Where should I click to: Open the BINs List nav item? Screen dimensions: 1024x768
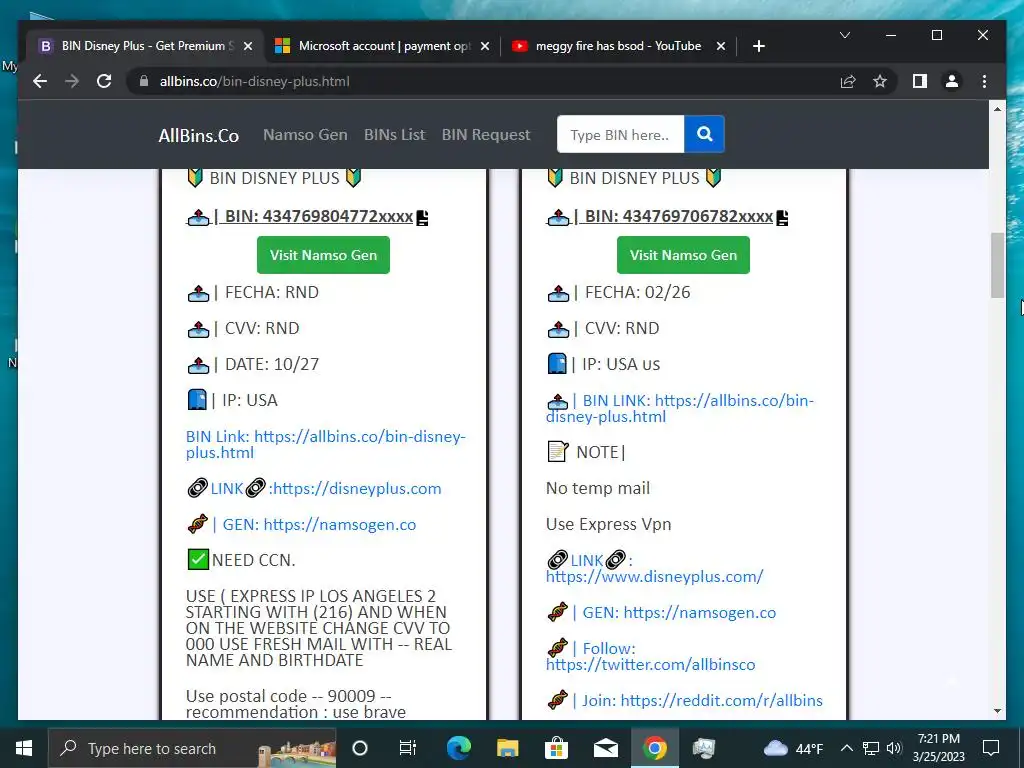[x=394, y=135]
